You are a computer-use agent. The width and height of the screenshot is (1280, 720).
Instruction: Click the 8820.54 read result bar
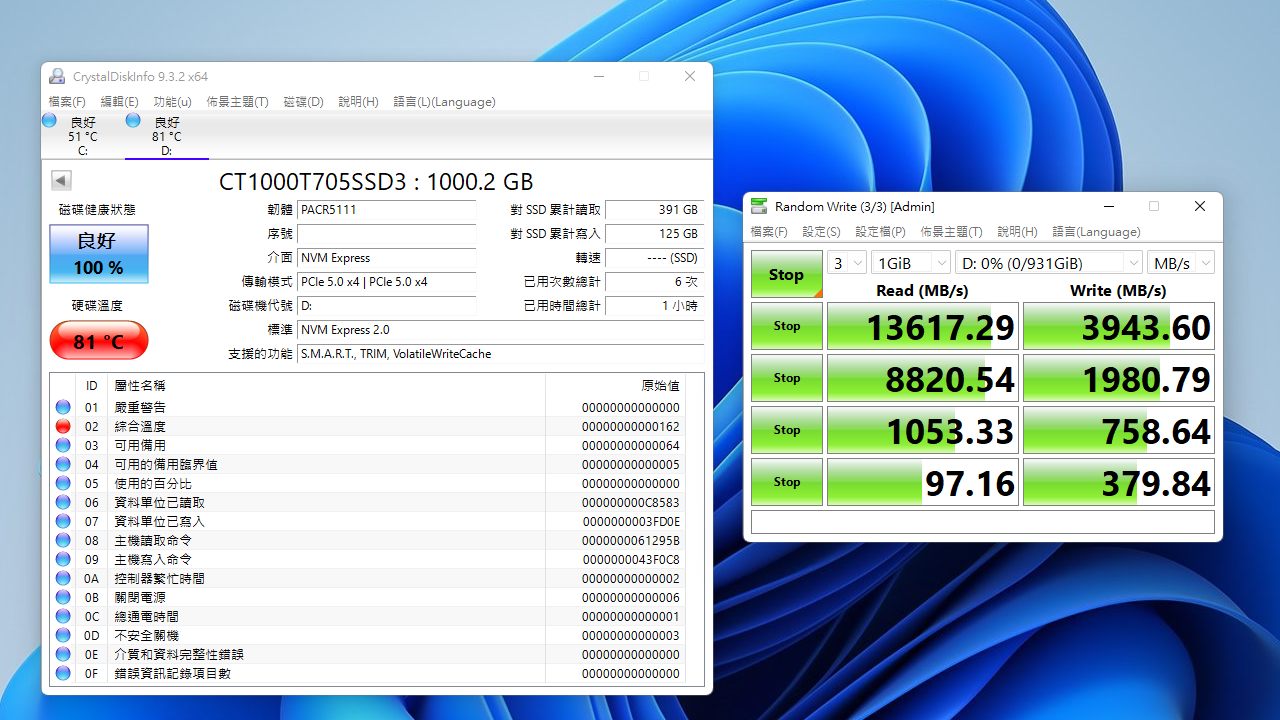pos(923,378)
